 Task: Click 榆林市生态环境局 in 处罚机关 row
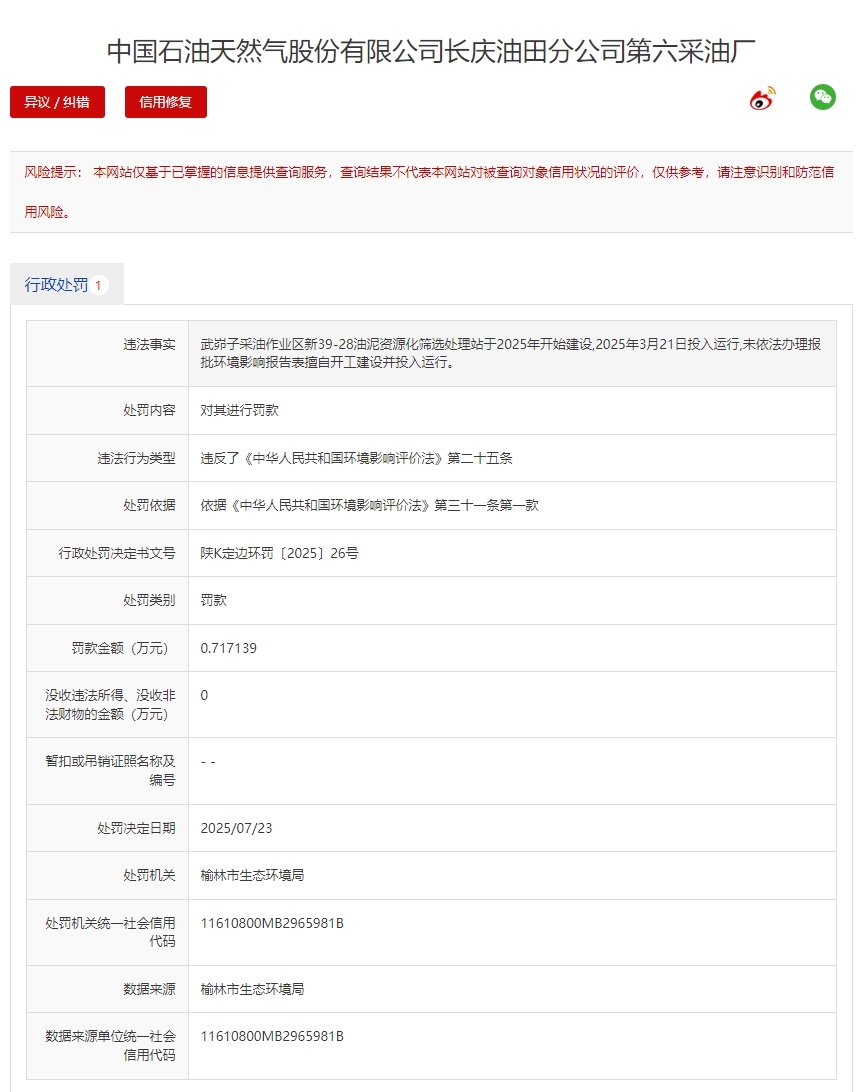252,875
